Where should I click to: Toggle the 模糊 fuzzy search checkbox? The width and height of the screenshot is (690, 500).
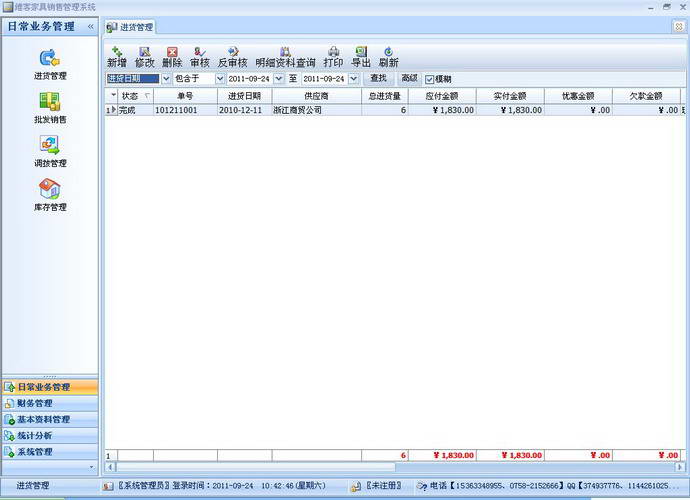[x=429, y=79]
